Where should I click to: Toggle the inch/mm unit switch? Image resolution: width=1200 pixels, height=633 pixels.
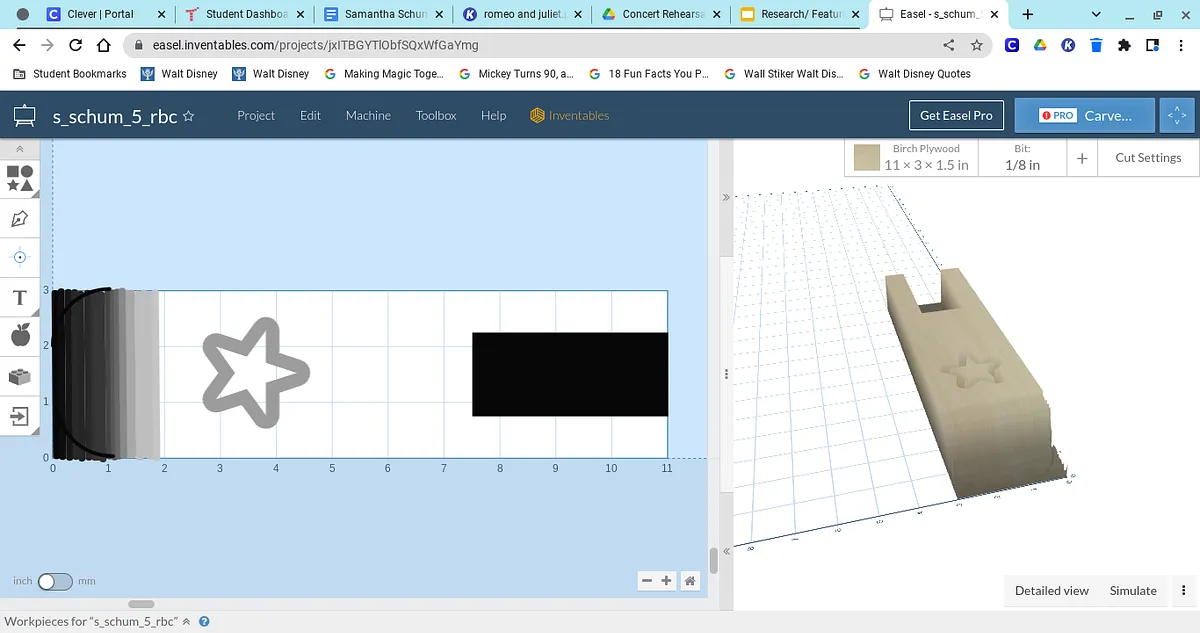(54, 581)
